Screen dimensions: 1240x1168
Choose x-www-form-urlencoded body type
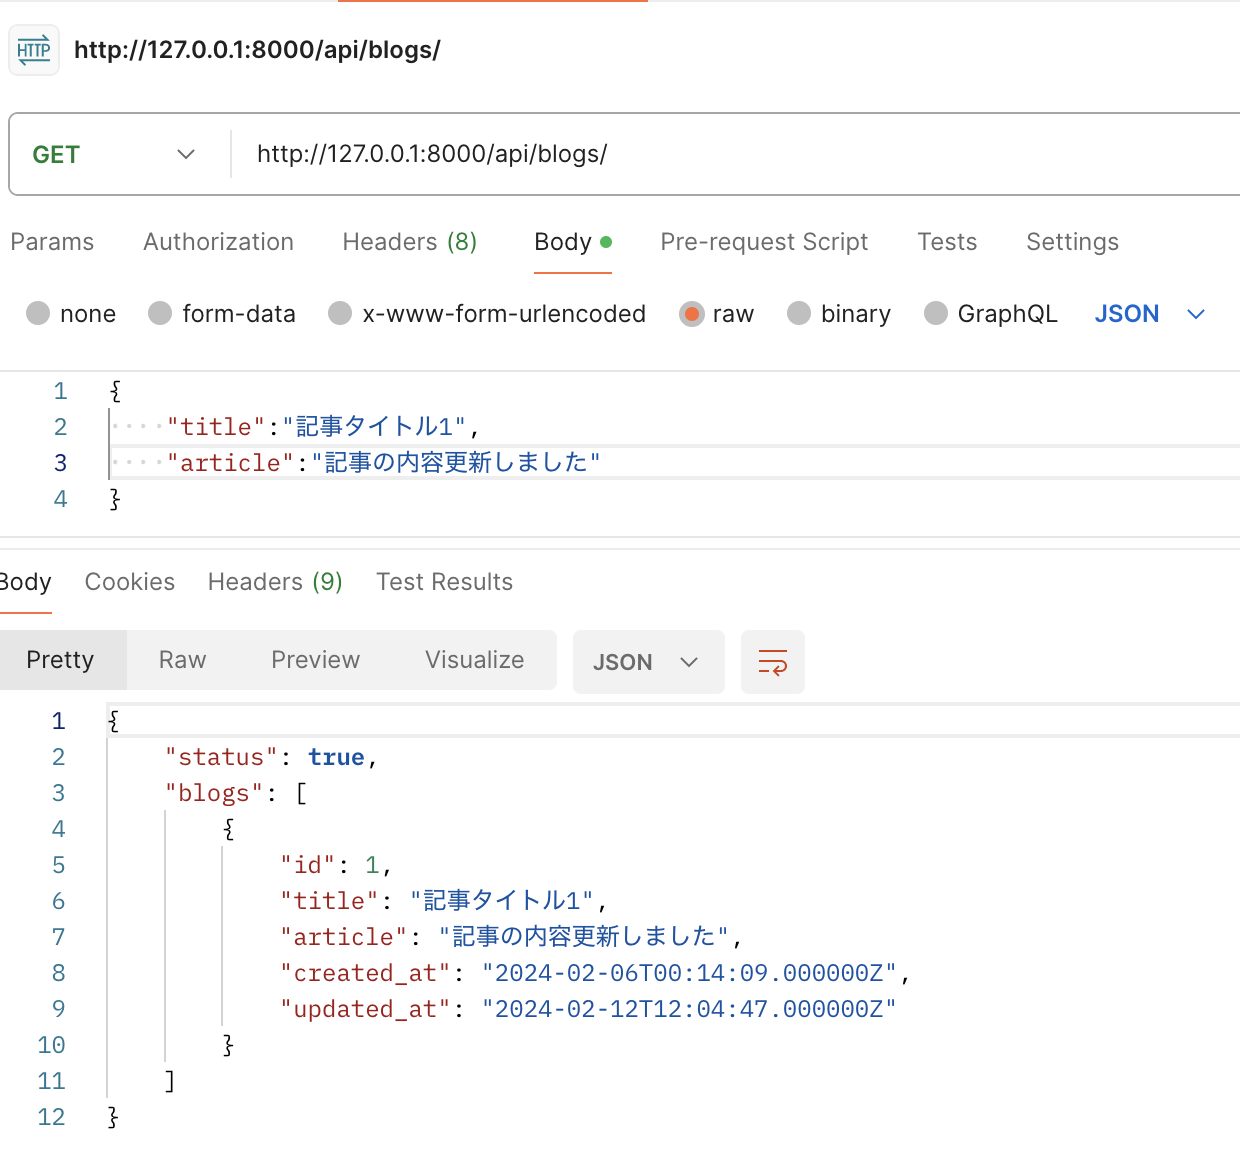[x=340, y=314]
